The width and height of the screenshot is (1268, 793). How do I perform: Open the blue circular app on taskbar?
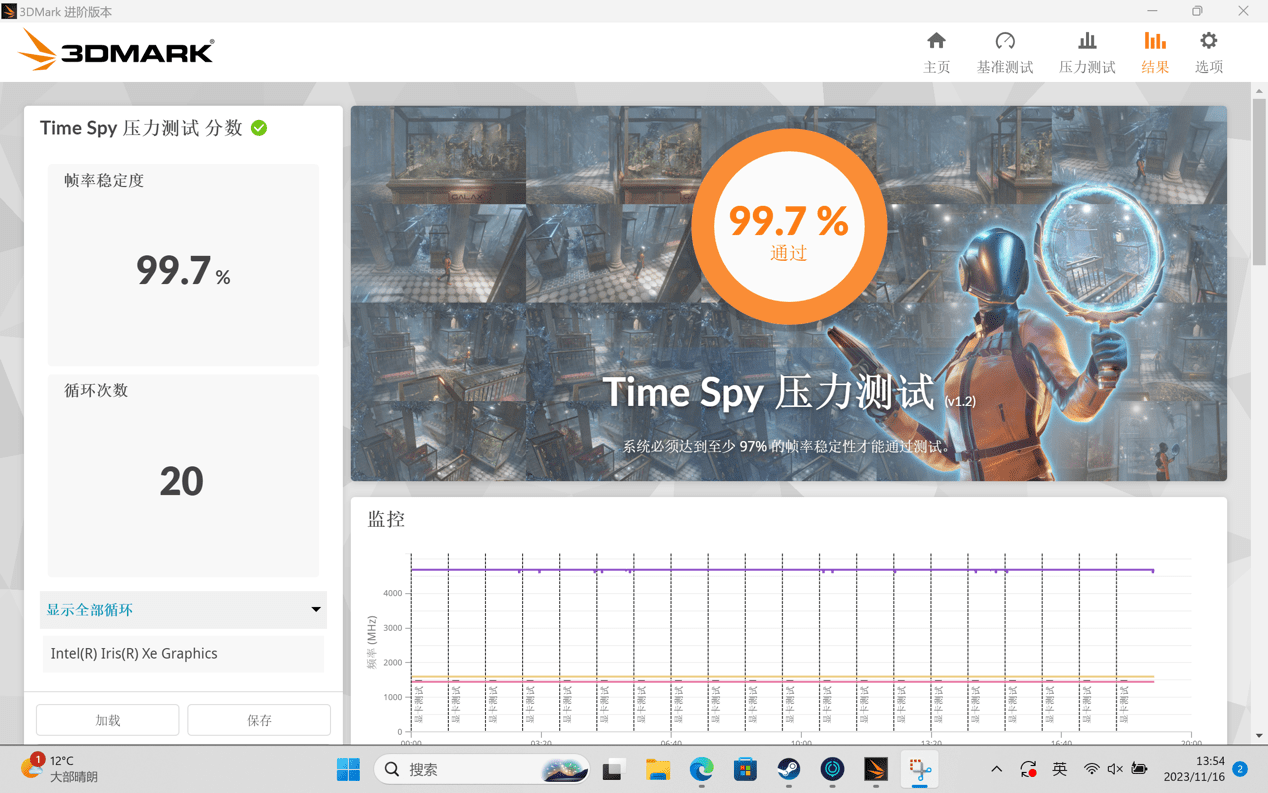[x=832, y=769]
